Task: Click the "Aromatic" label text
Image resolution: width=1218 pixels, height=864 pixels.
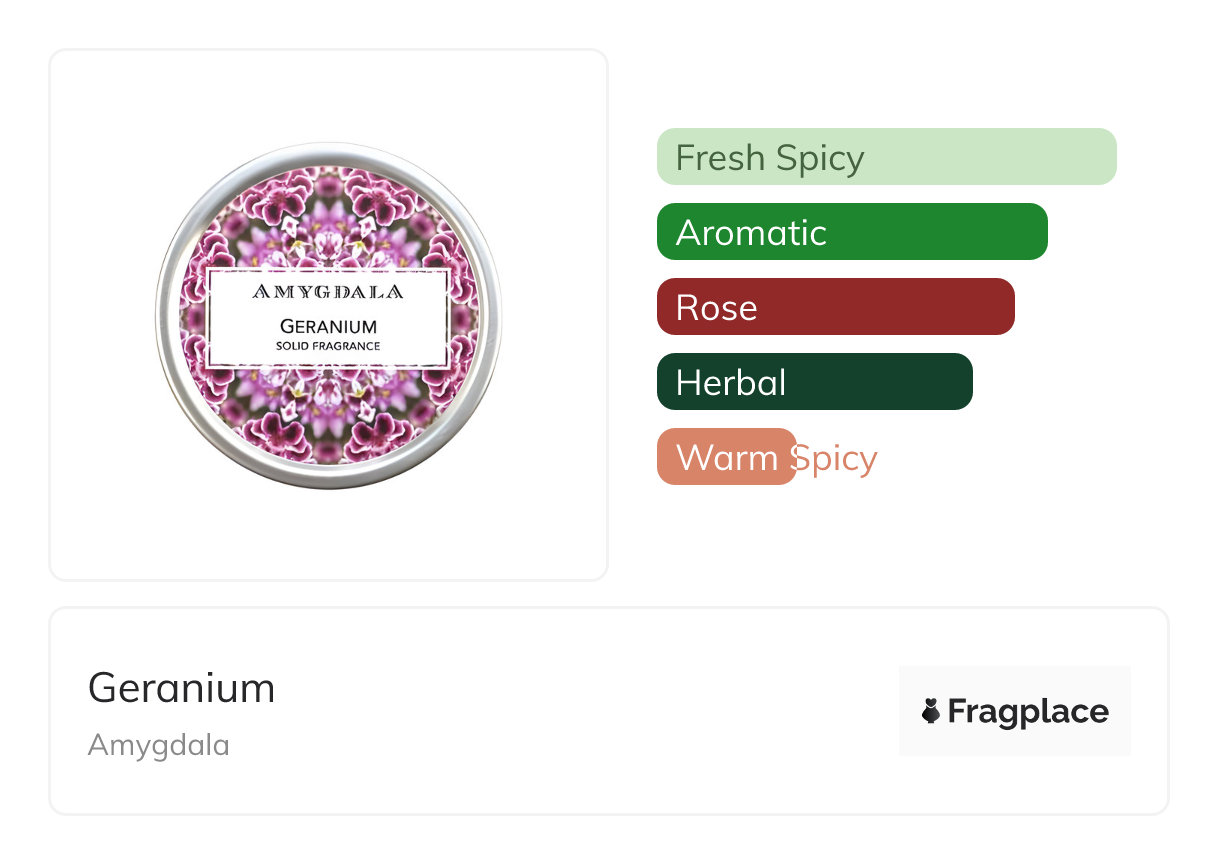Action: pos(751,233)
